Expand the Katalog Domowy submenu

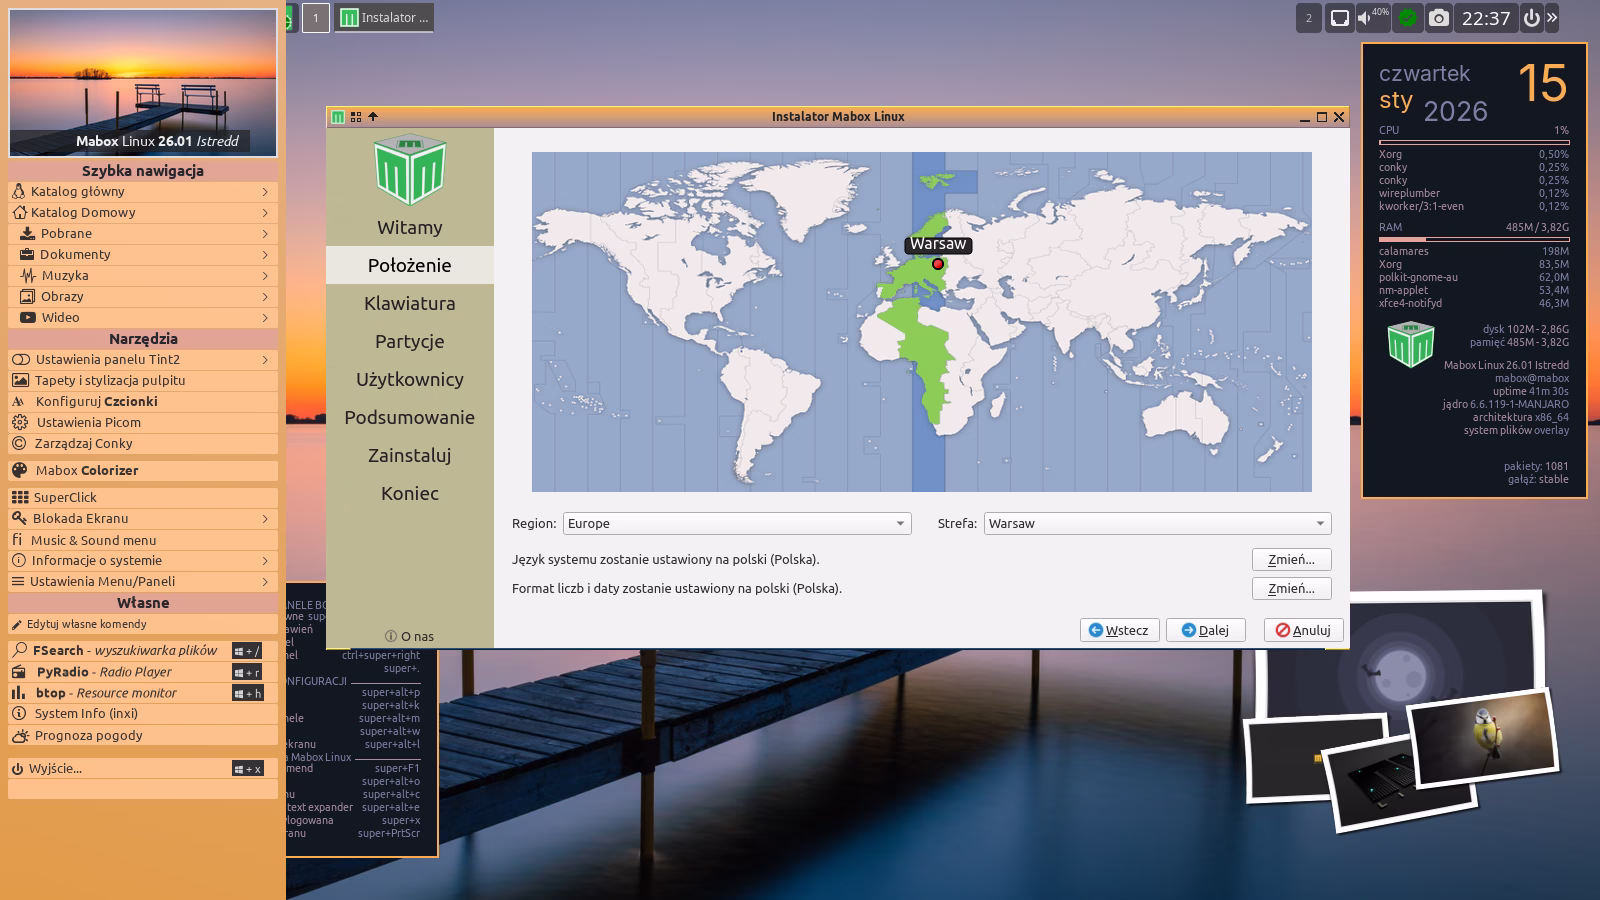point(265,212)
